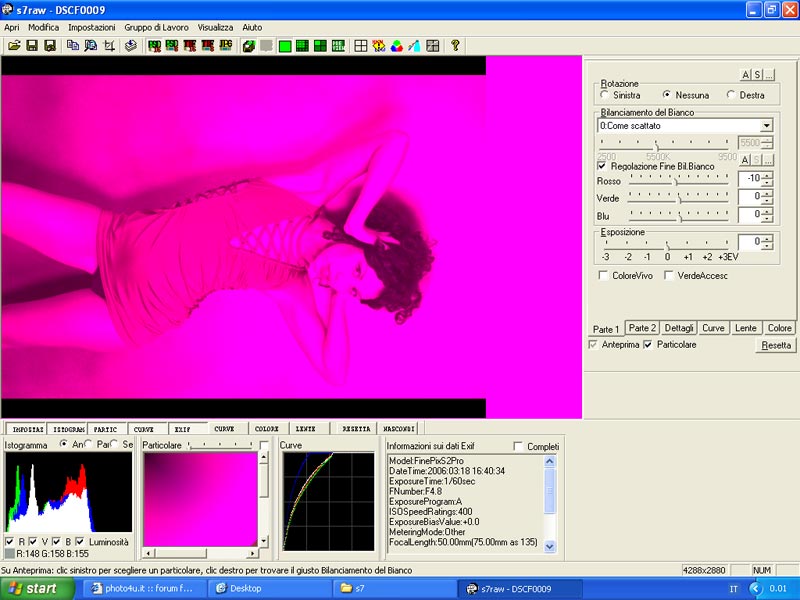This screenshot has width=800, height=600.
Task: Click Exif info scrollbar down arrow
Action: point(549,546)
